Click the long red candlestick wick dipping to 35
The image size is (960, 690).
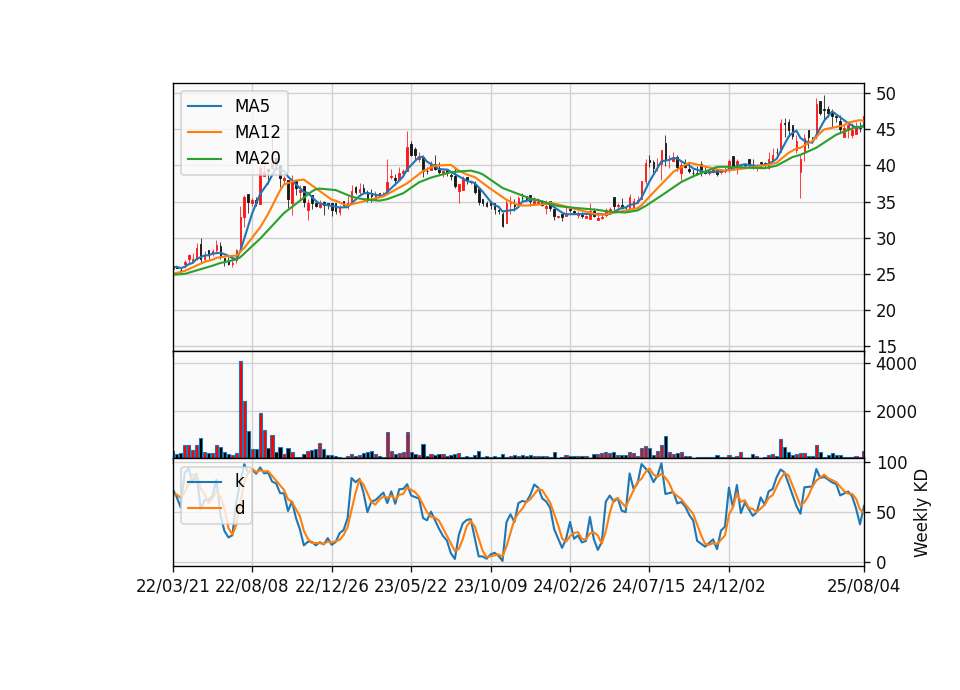(x=800, y=178)
